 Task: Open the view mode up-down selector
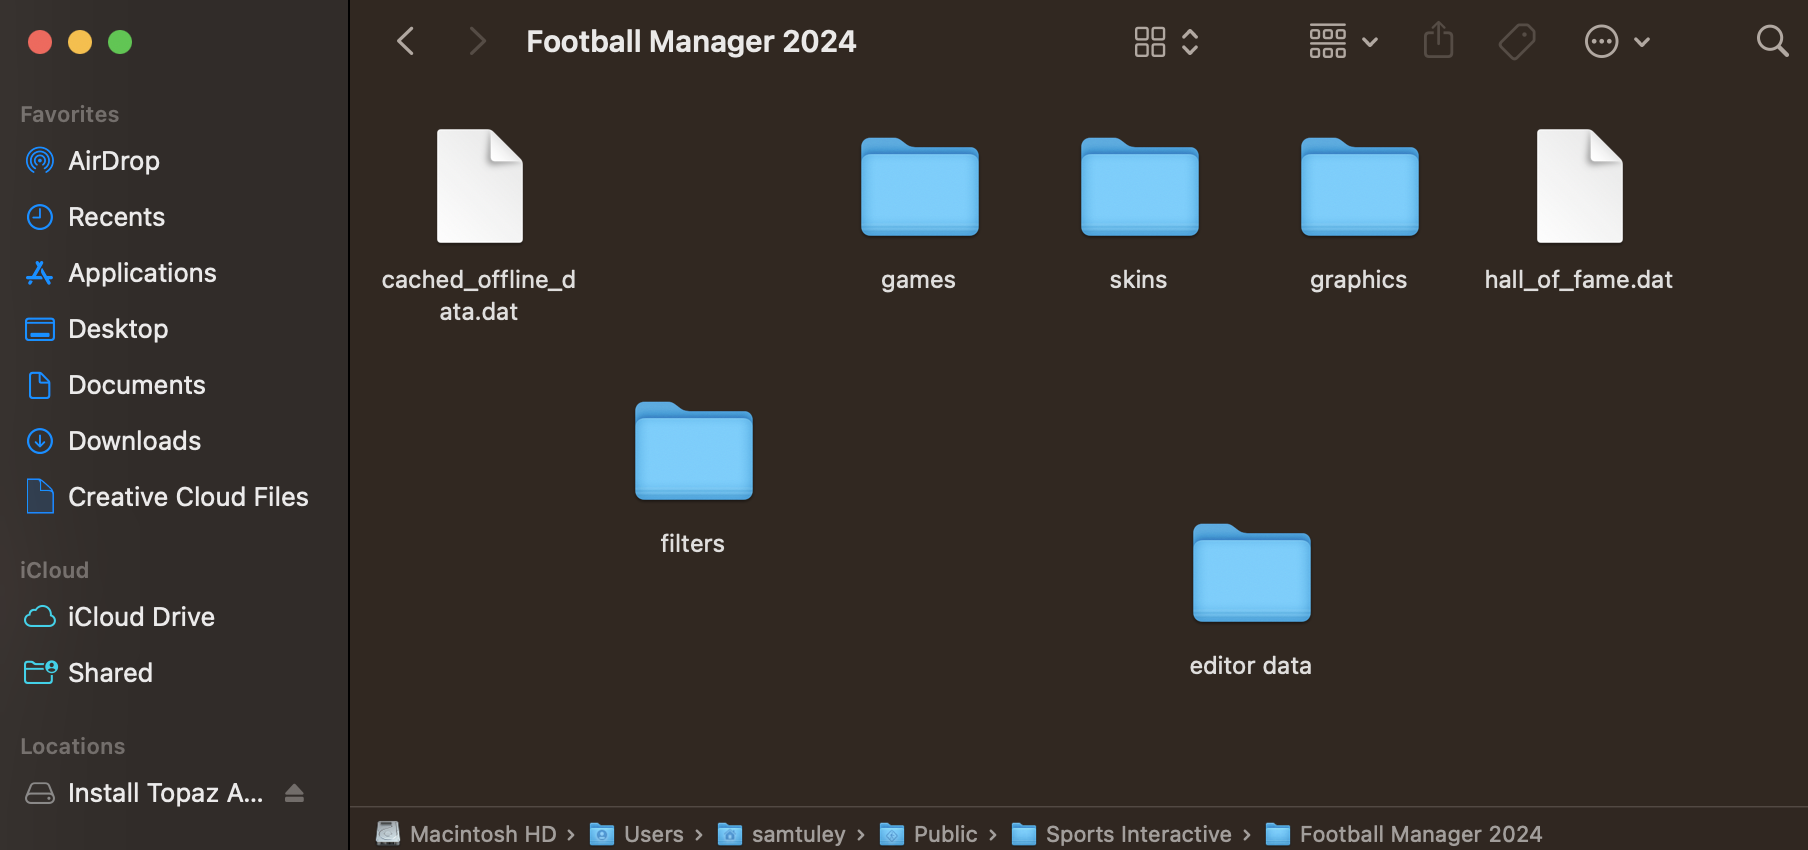1190,41
